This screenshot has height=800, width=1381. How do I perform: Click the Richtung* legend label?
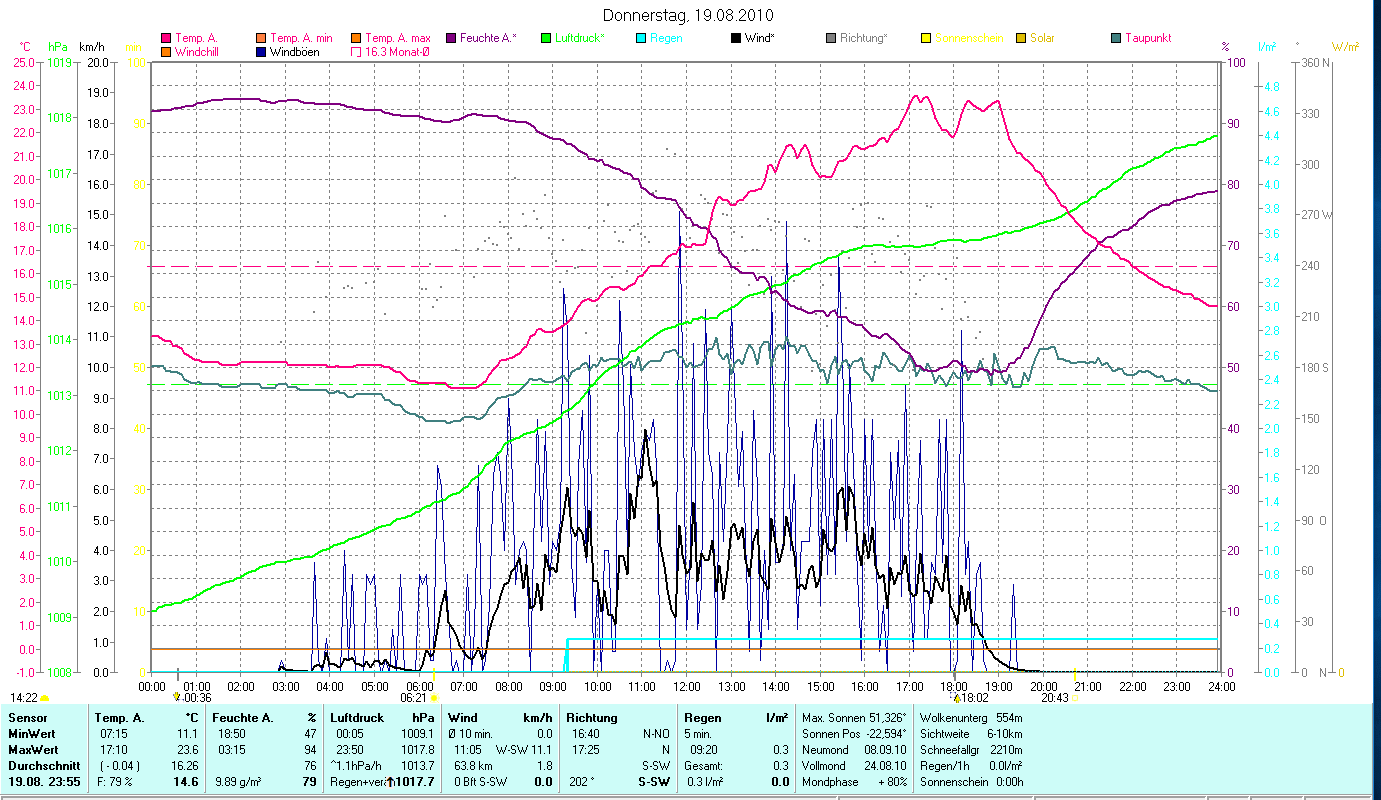pos(863,38)
